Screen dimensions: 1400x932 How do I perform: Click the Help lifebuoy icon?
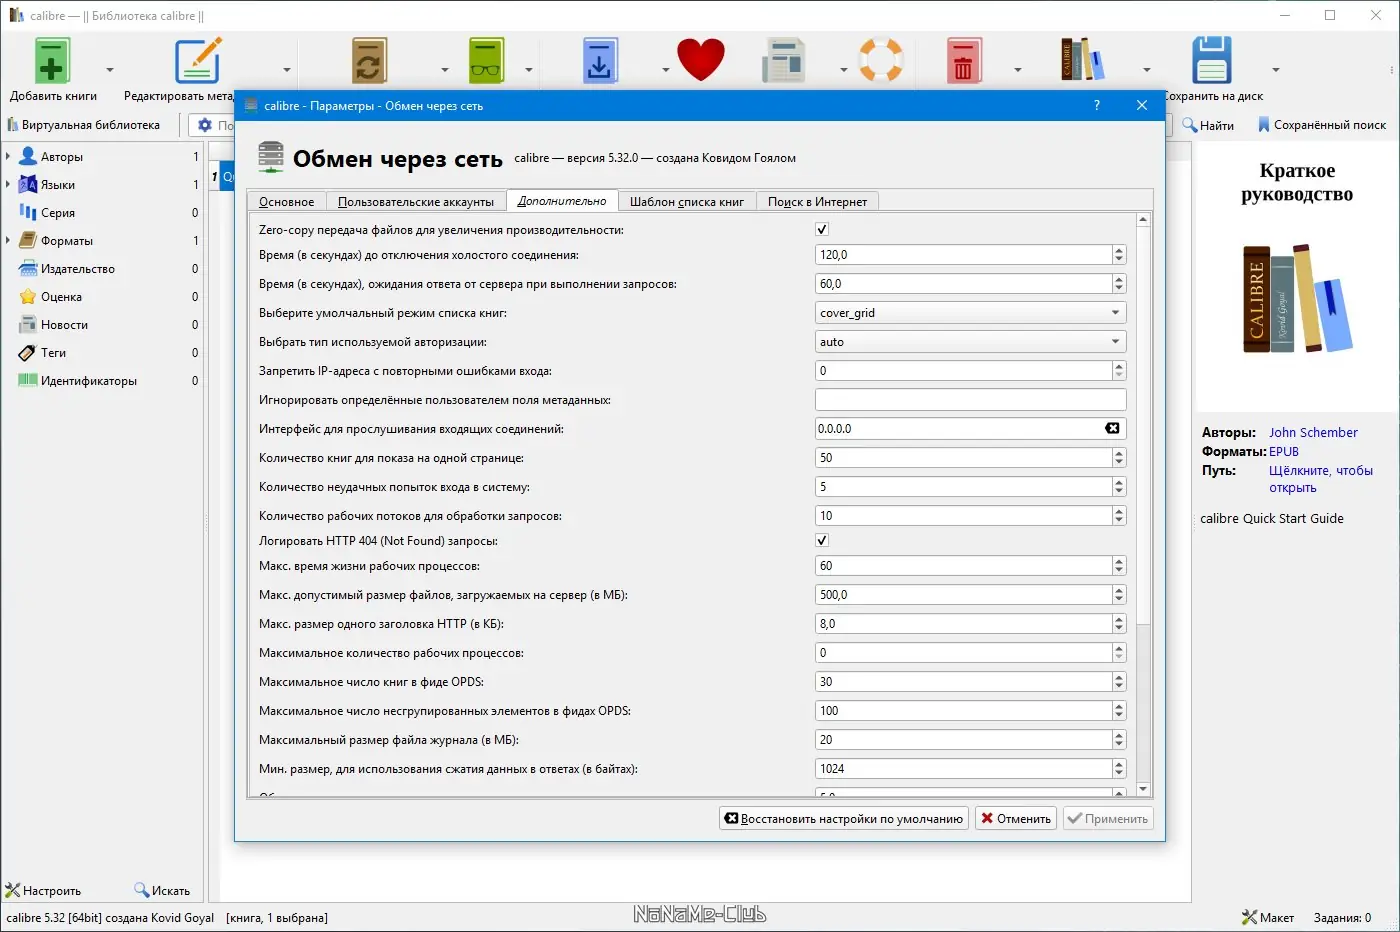(x=881, y=60)
